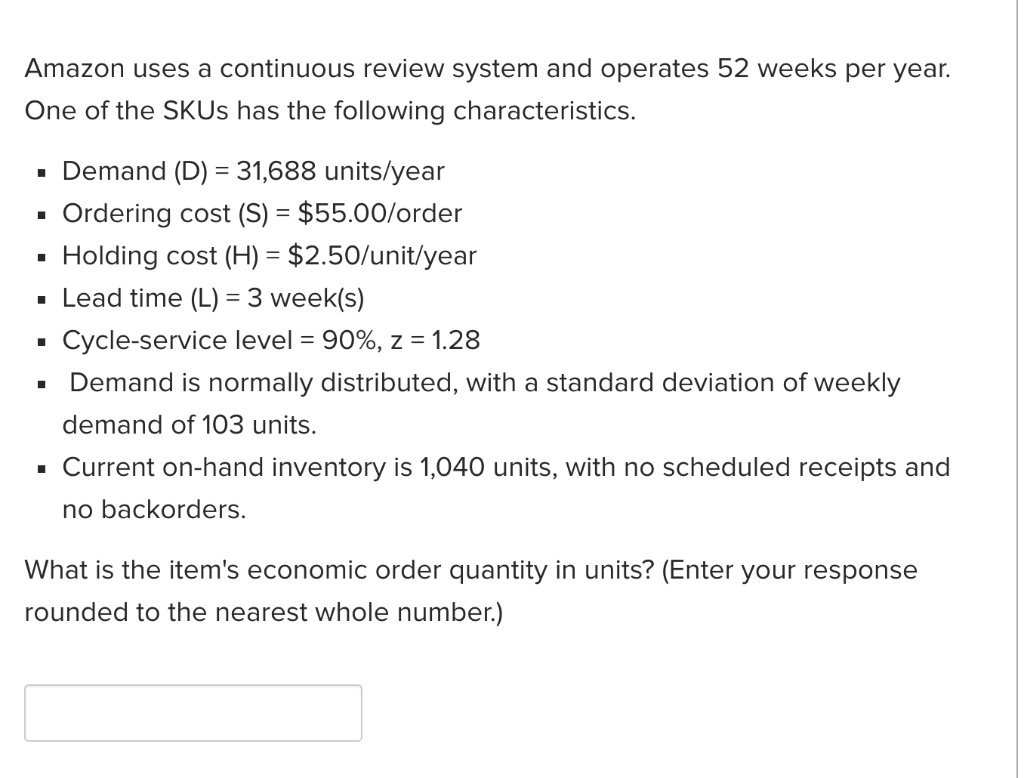
Task: Select the Demand (D) bullet line
Action: coord(254,171)
